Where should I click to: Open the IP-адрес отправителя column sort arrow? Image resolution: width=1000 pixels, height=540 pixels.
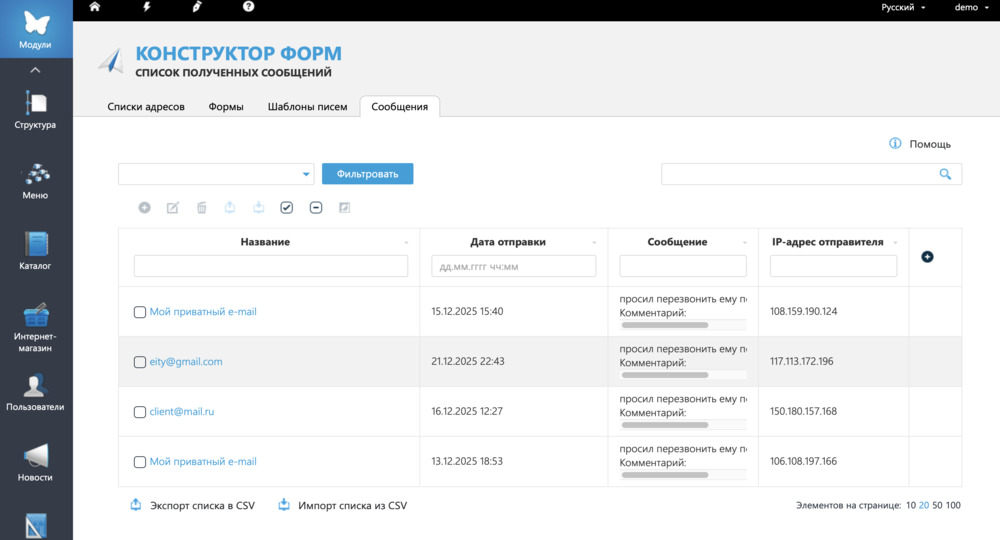pyautogui.click(x=895, y=243)
